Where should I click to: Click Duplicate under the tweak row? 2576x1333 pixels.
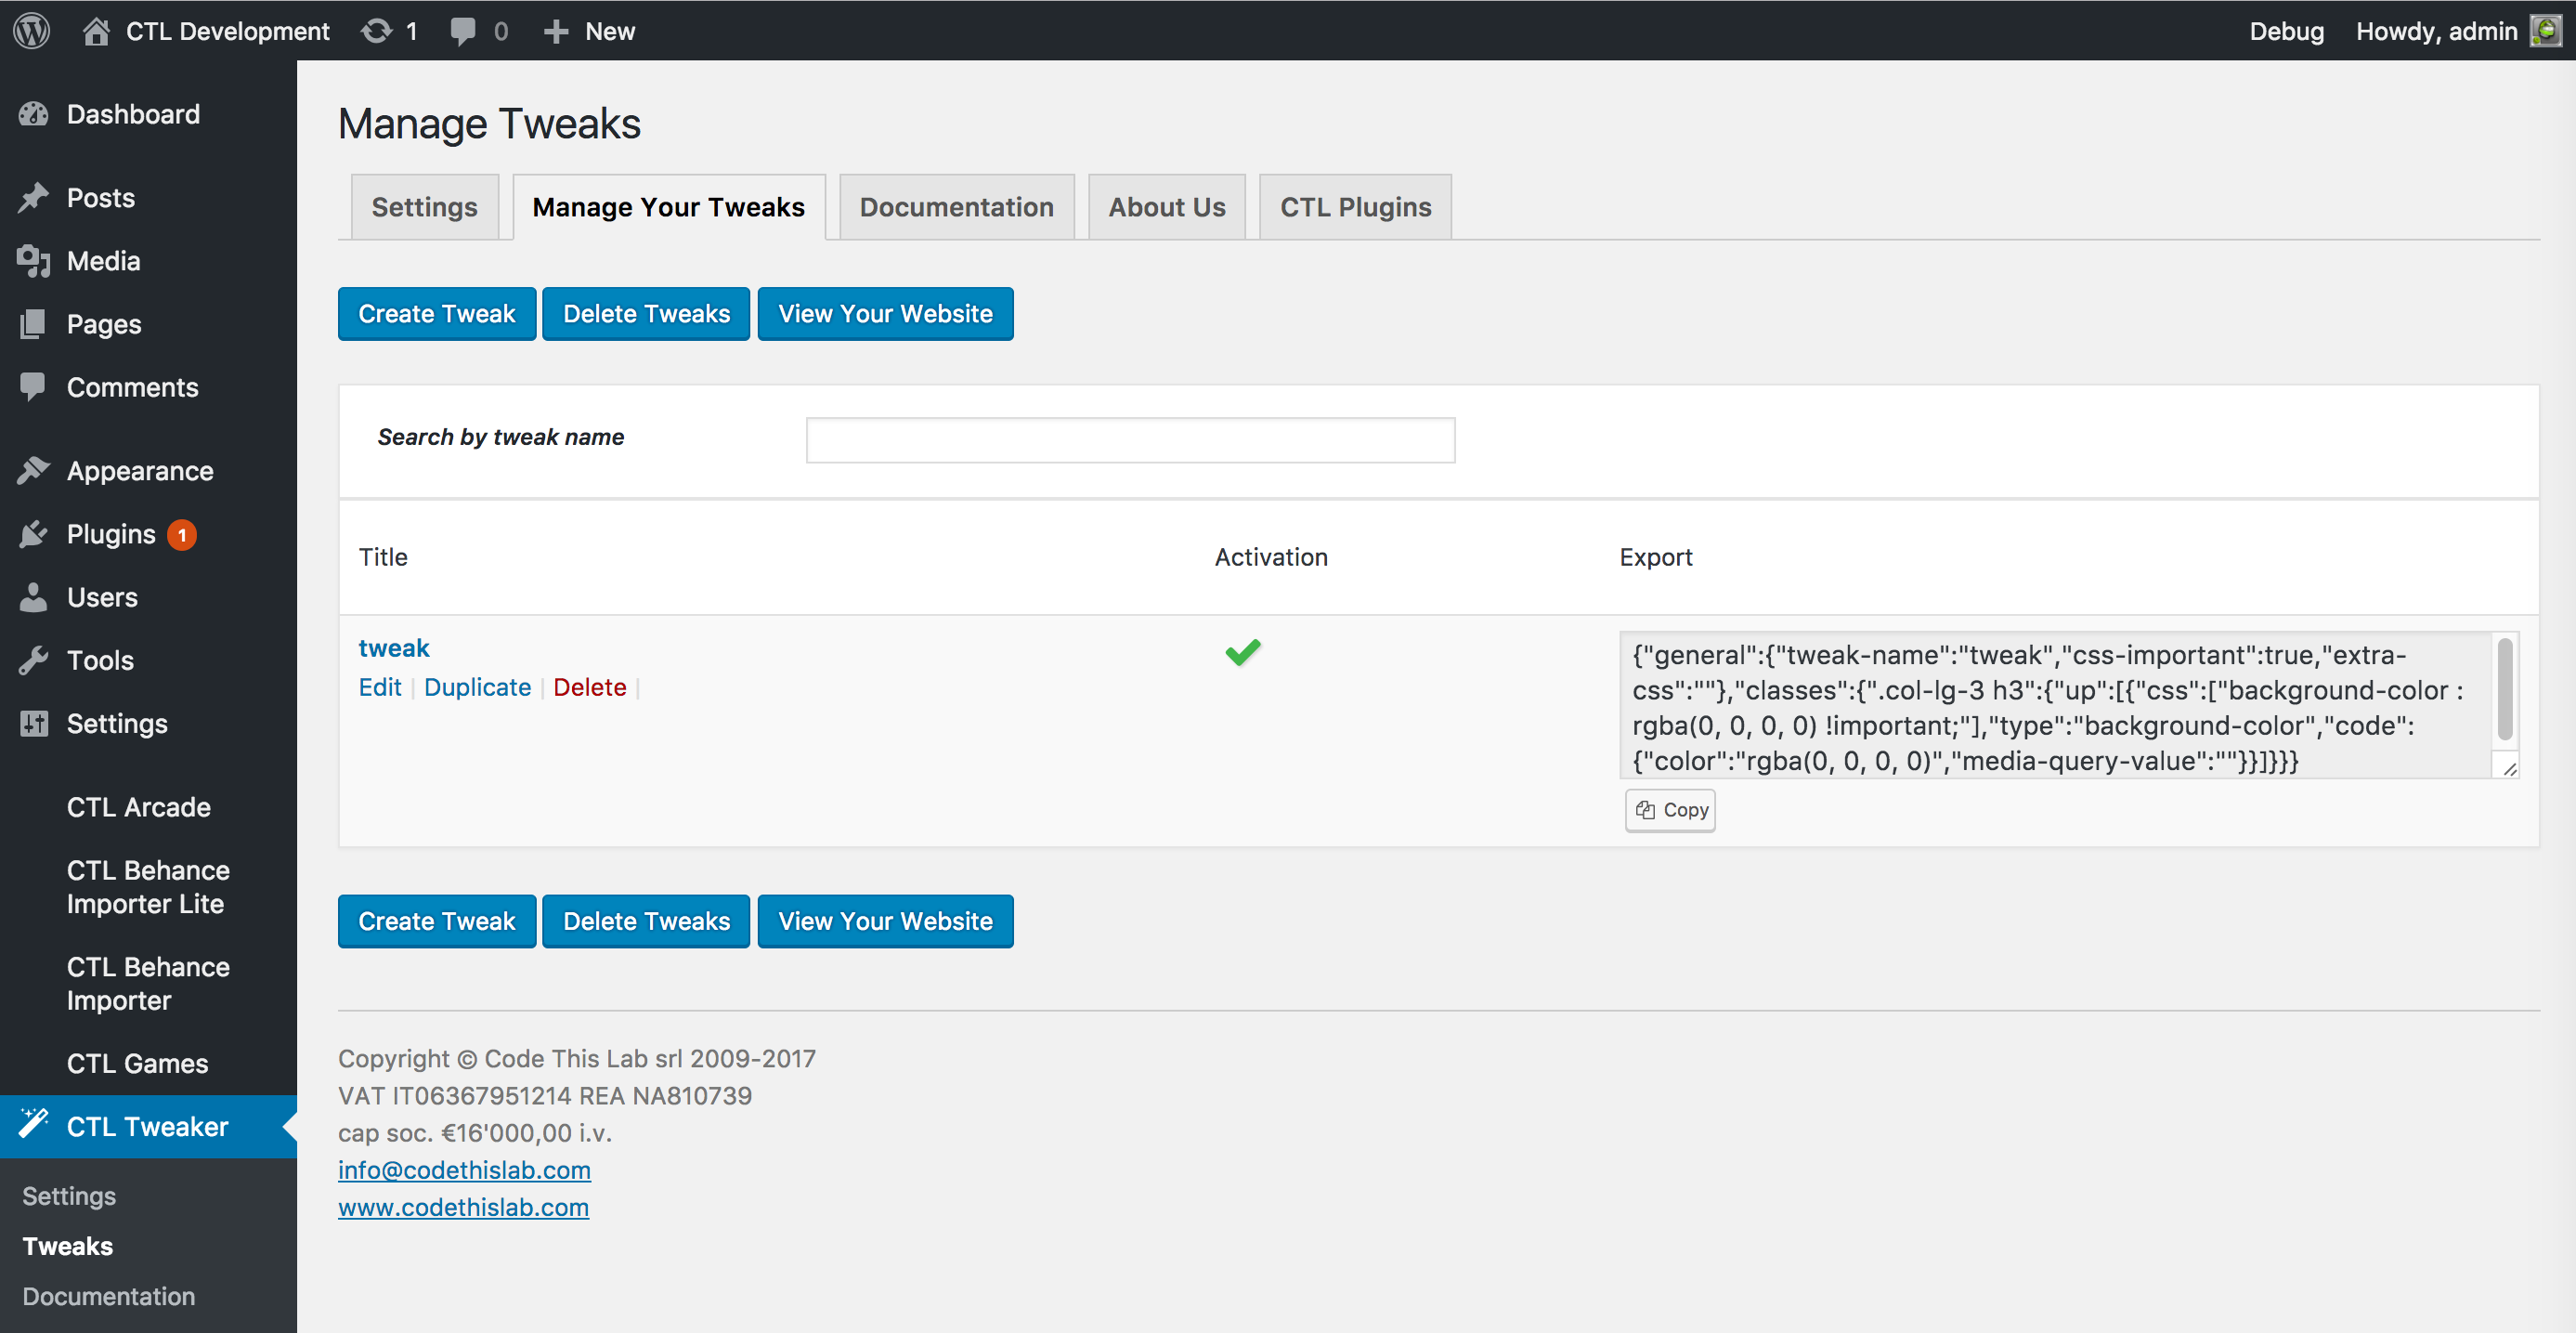[x=477, y=687]
